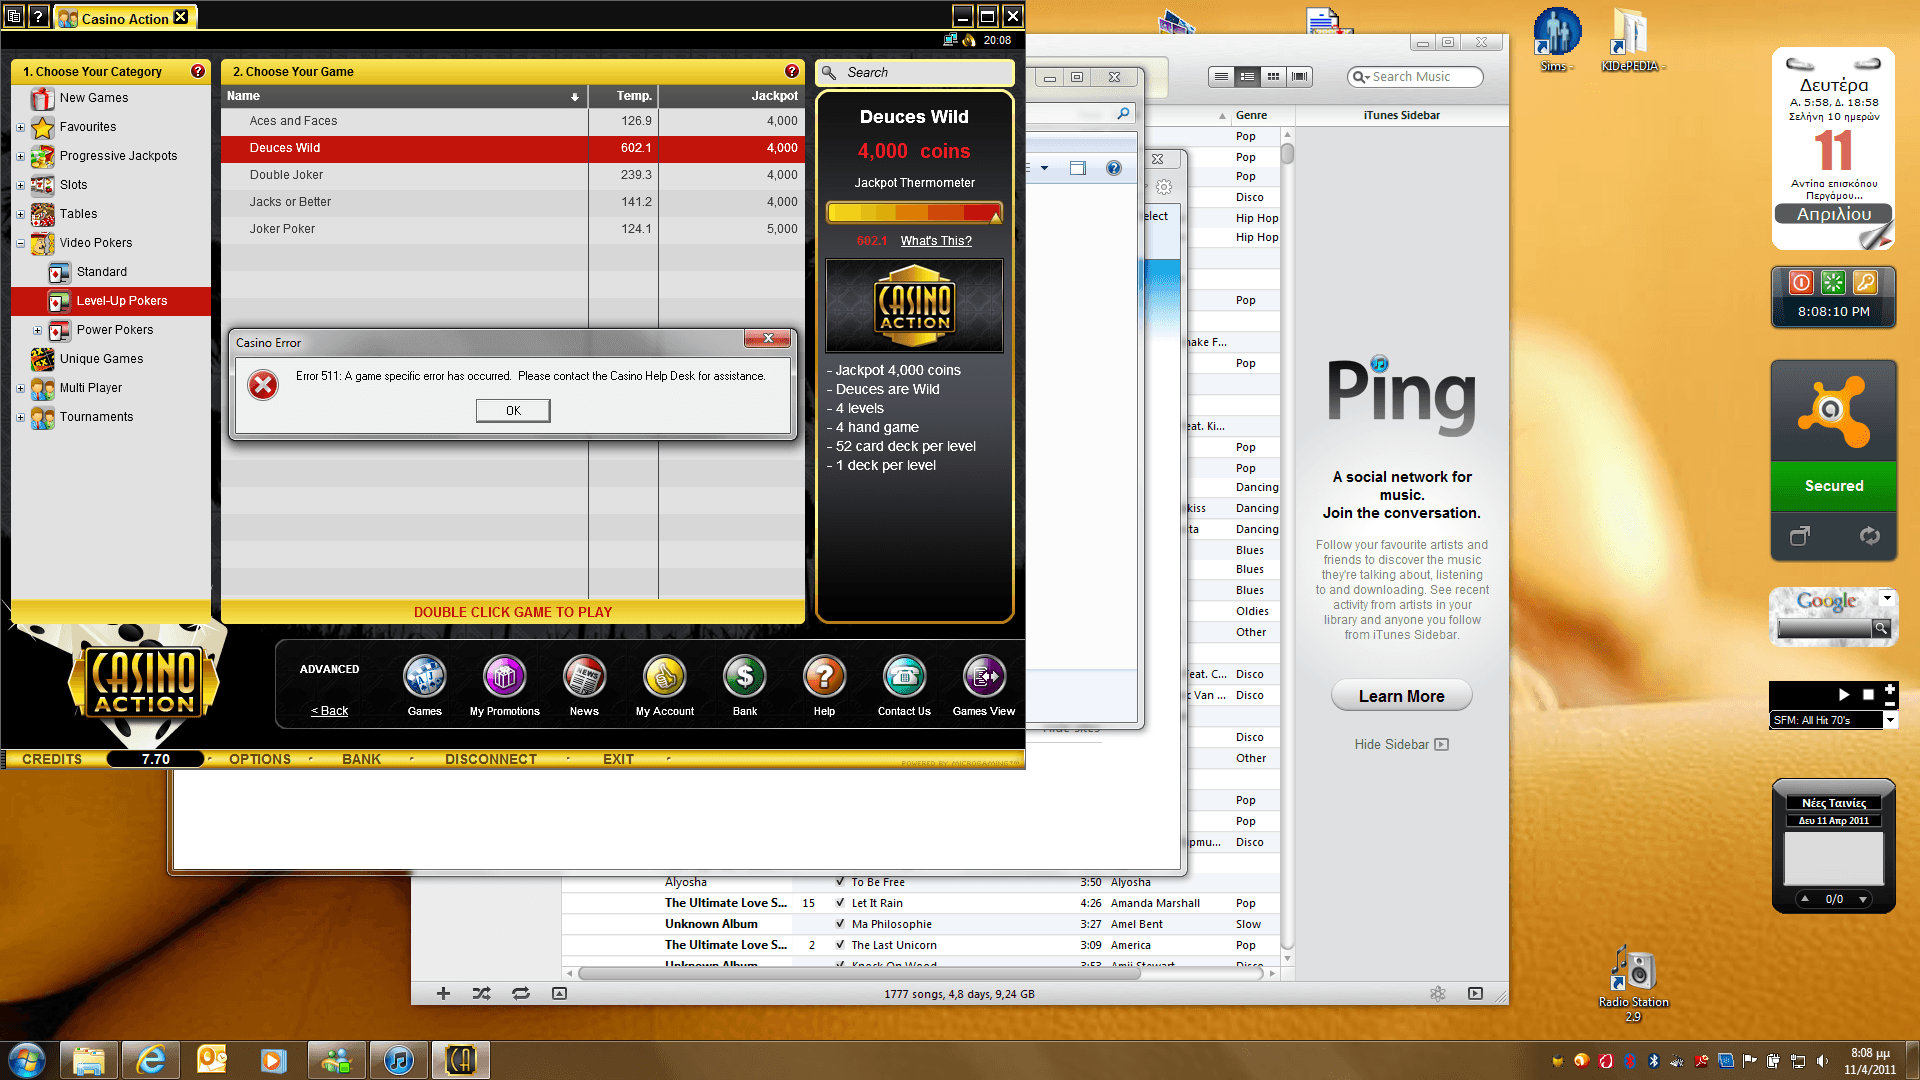The image size is (1920, 1080).
Task: Sort games by Name column header
Action: tap(404, 96)
